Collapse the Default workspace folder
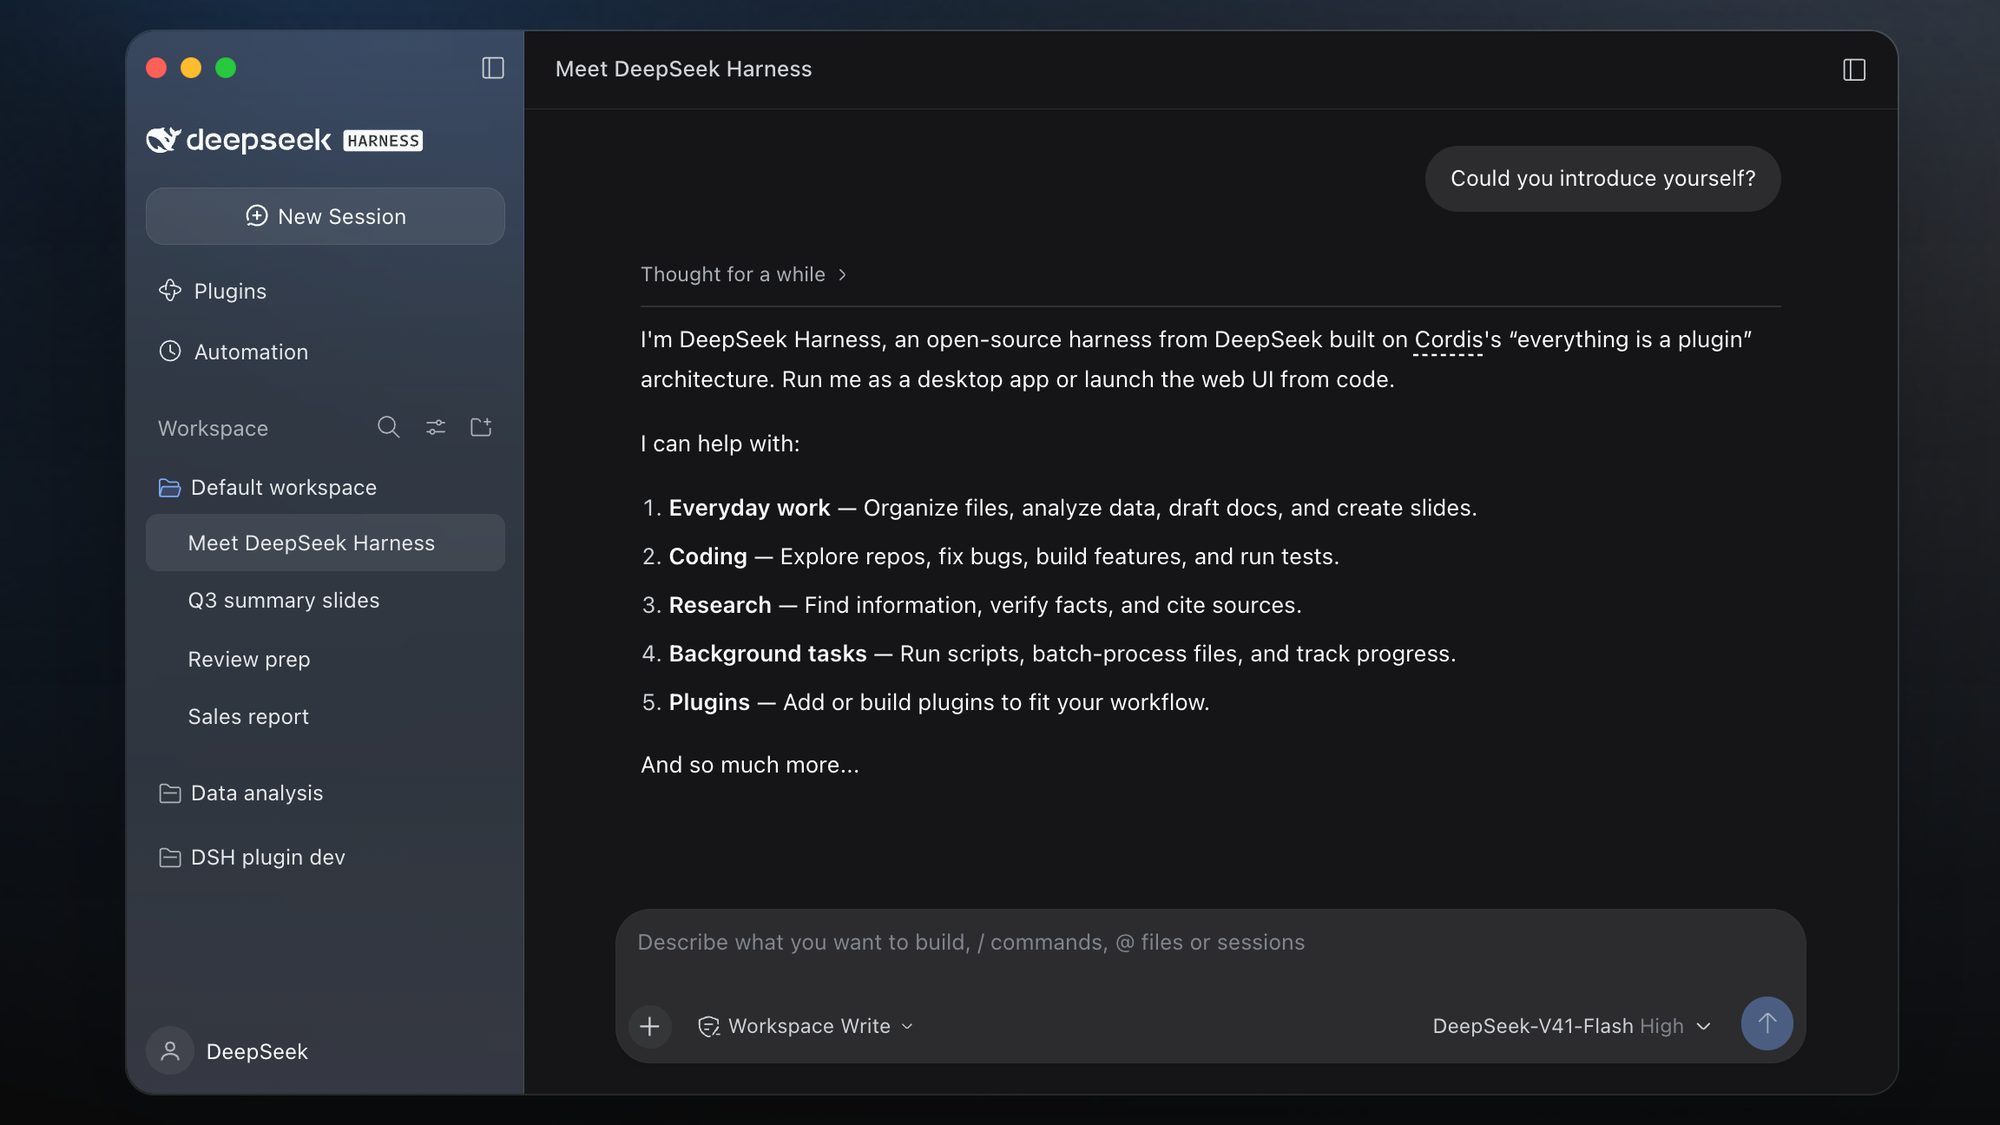The image size is (2000, 1125). point(284,488)
